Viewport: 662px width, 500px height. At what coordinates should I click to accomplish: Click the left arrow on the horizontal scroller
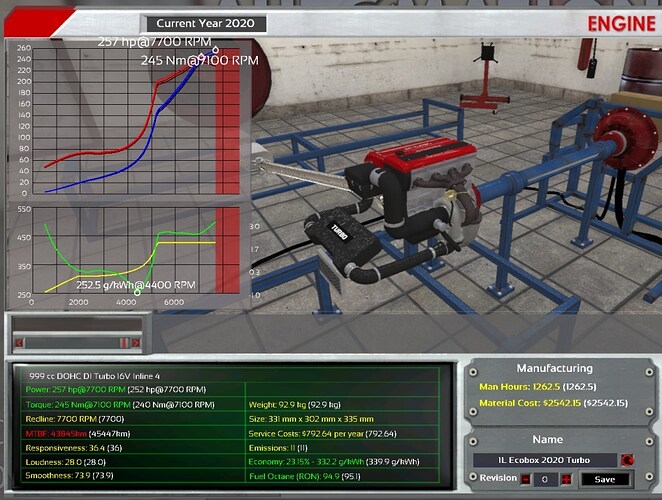tap(19, 343)
